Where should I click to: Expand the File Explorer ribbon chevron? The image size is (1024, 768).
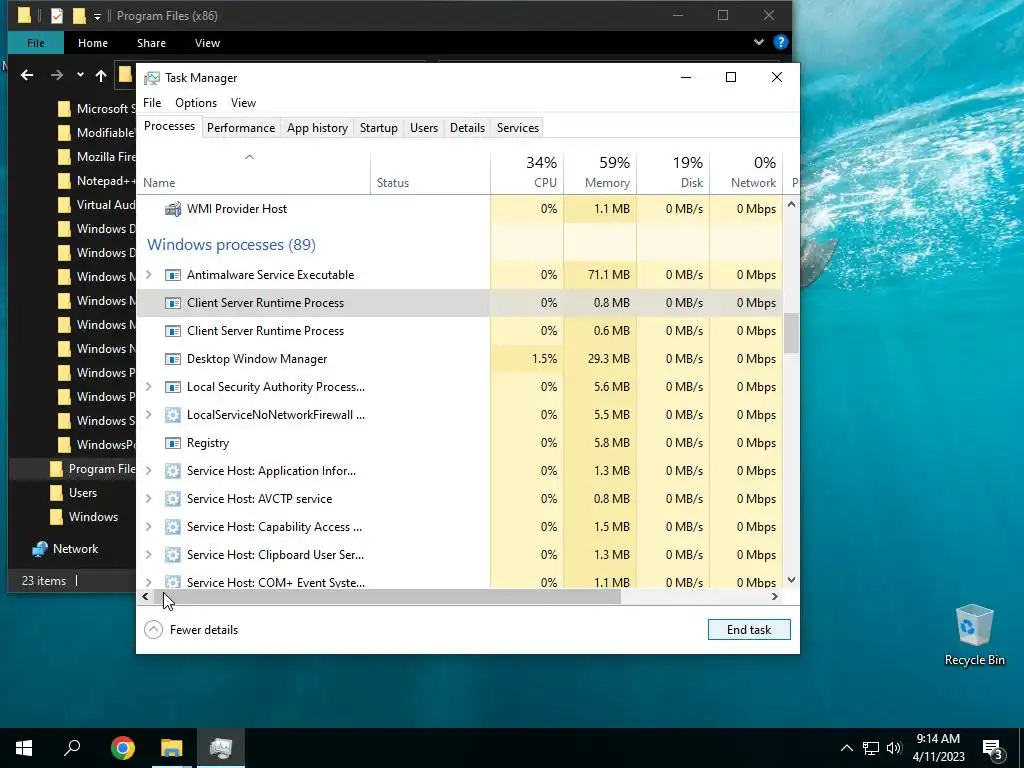point(758,42)
